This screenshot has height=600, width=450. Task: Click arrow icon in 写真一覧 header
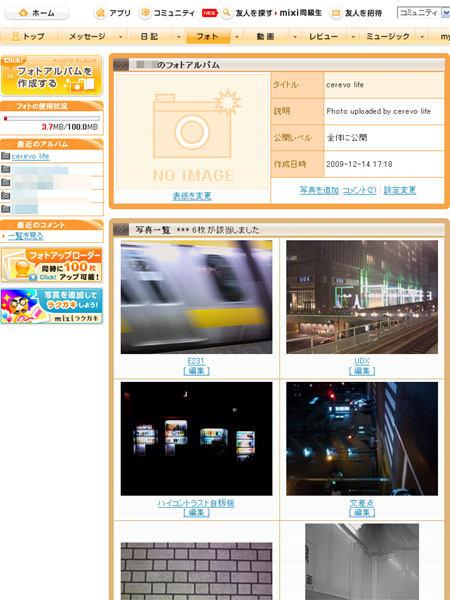tap(121, 230)
